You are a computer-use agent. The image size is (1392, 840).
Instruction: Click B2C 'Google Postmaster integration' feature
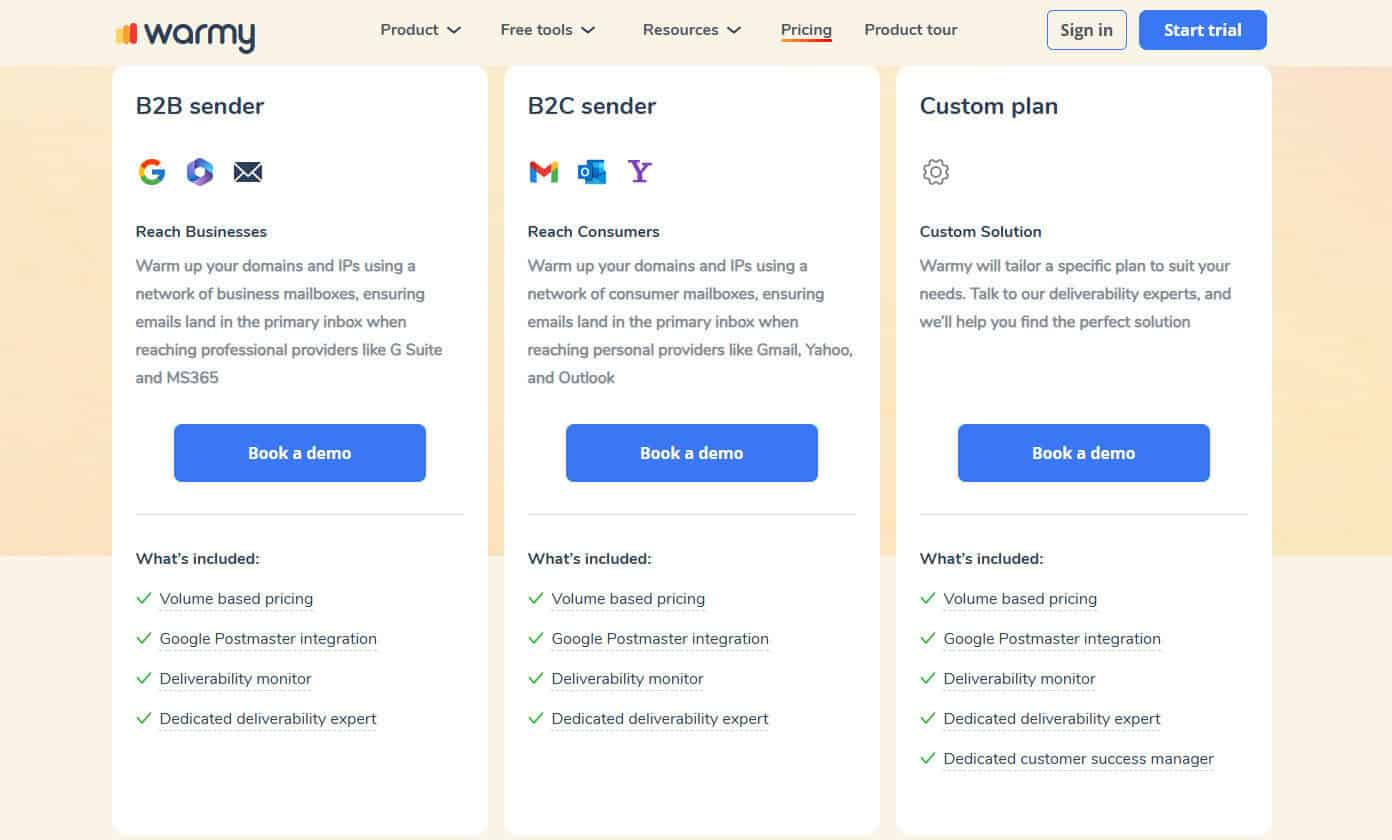tap(660, 639)
